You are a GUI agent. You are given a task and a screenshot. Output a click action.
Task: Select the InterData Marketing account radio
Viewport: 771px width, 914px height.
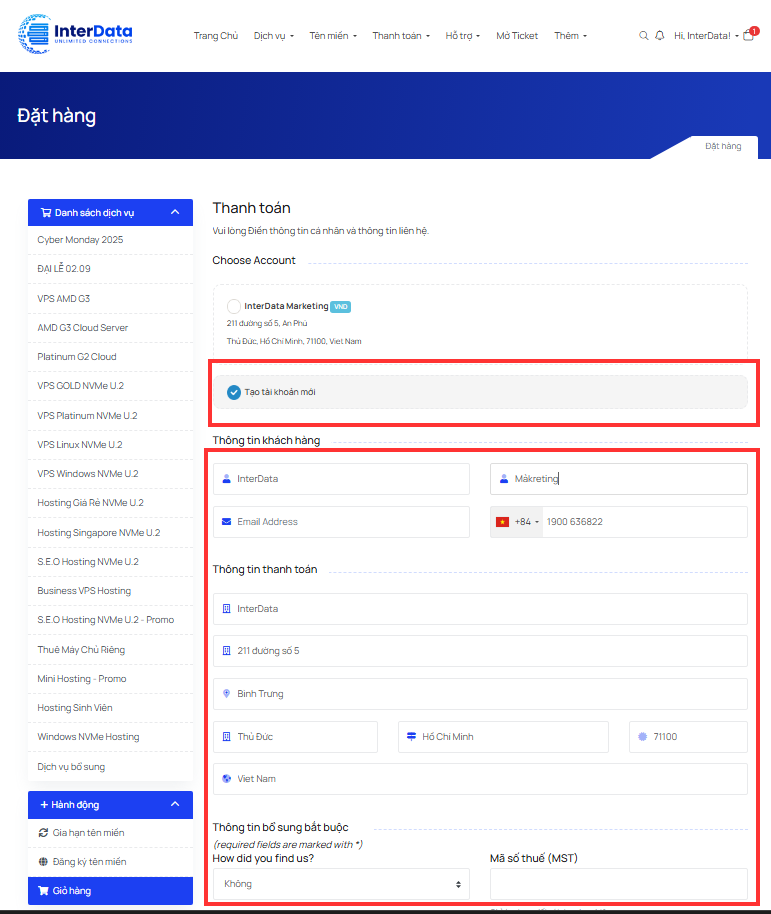pos(234,306)
